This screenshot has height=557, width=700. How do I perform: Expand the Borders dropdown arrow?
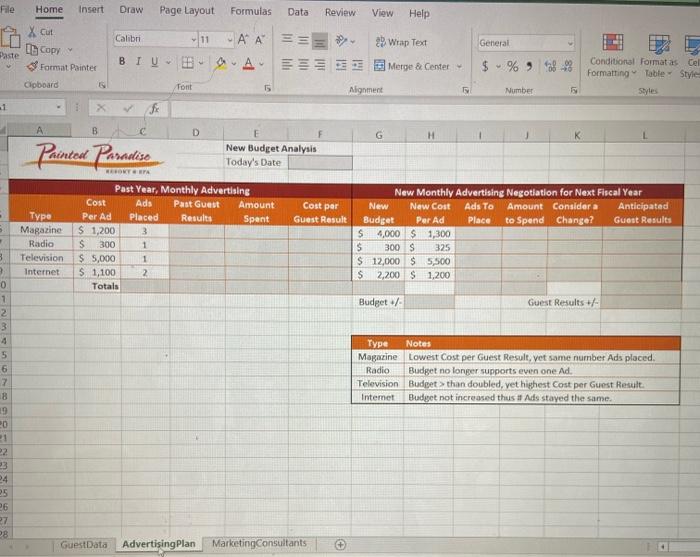pyautogui.click(x=201, y=62)
